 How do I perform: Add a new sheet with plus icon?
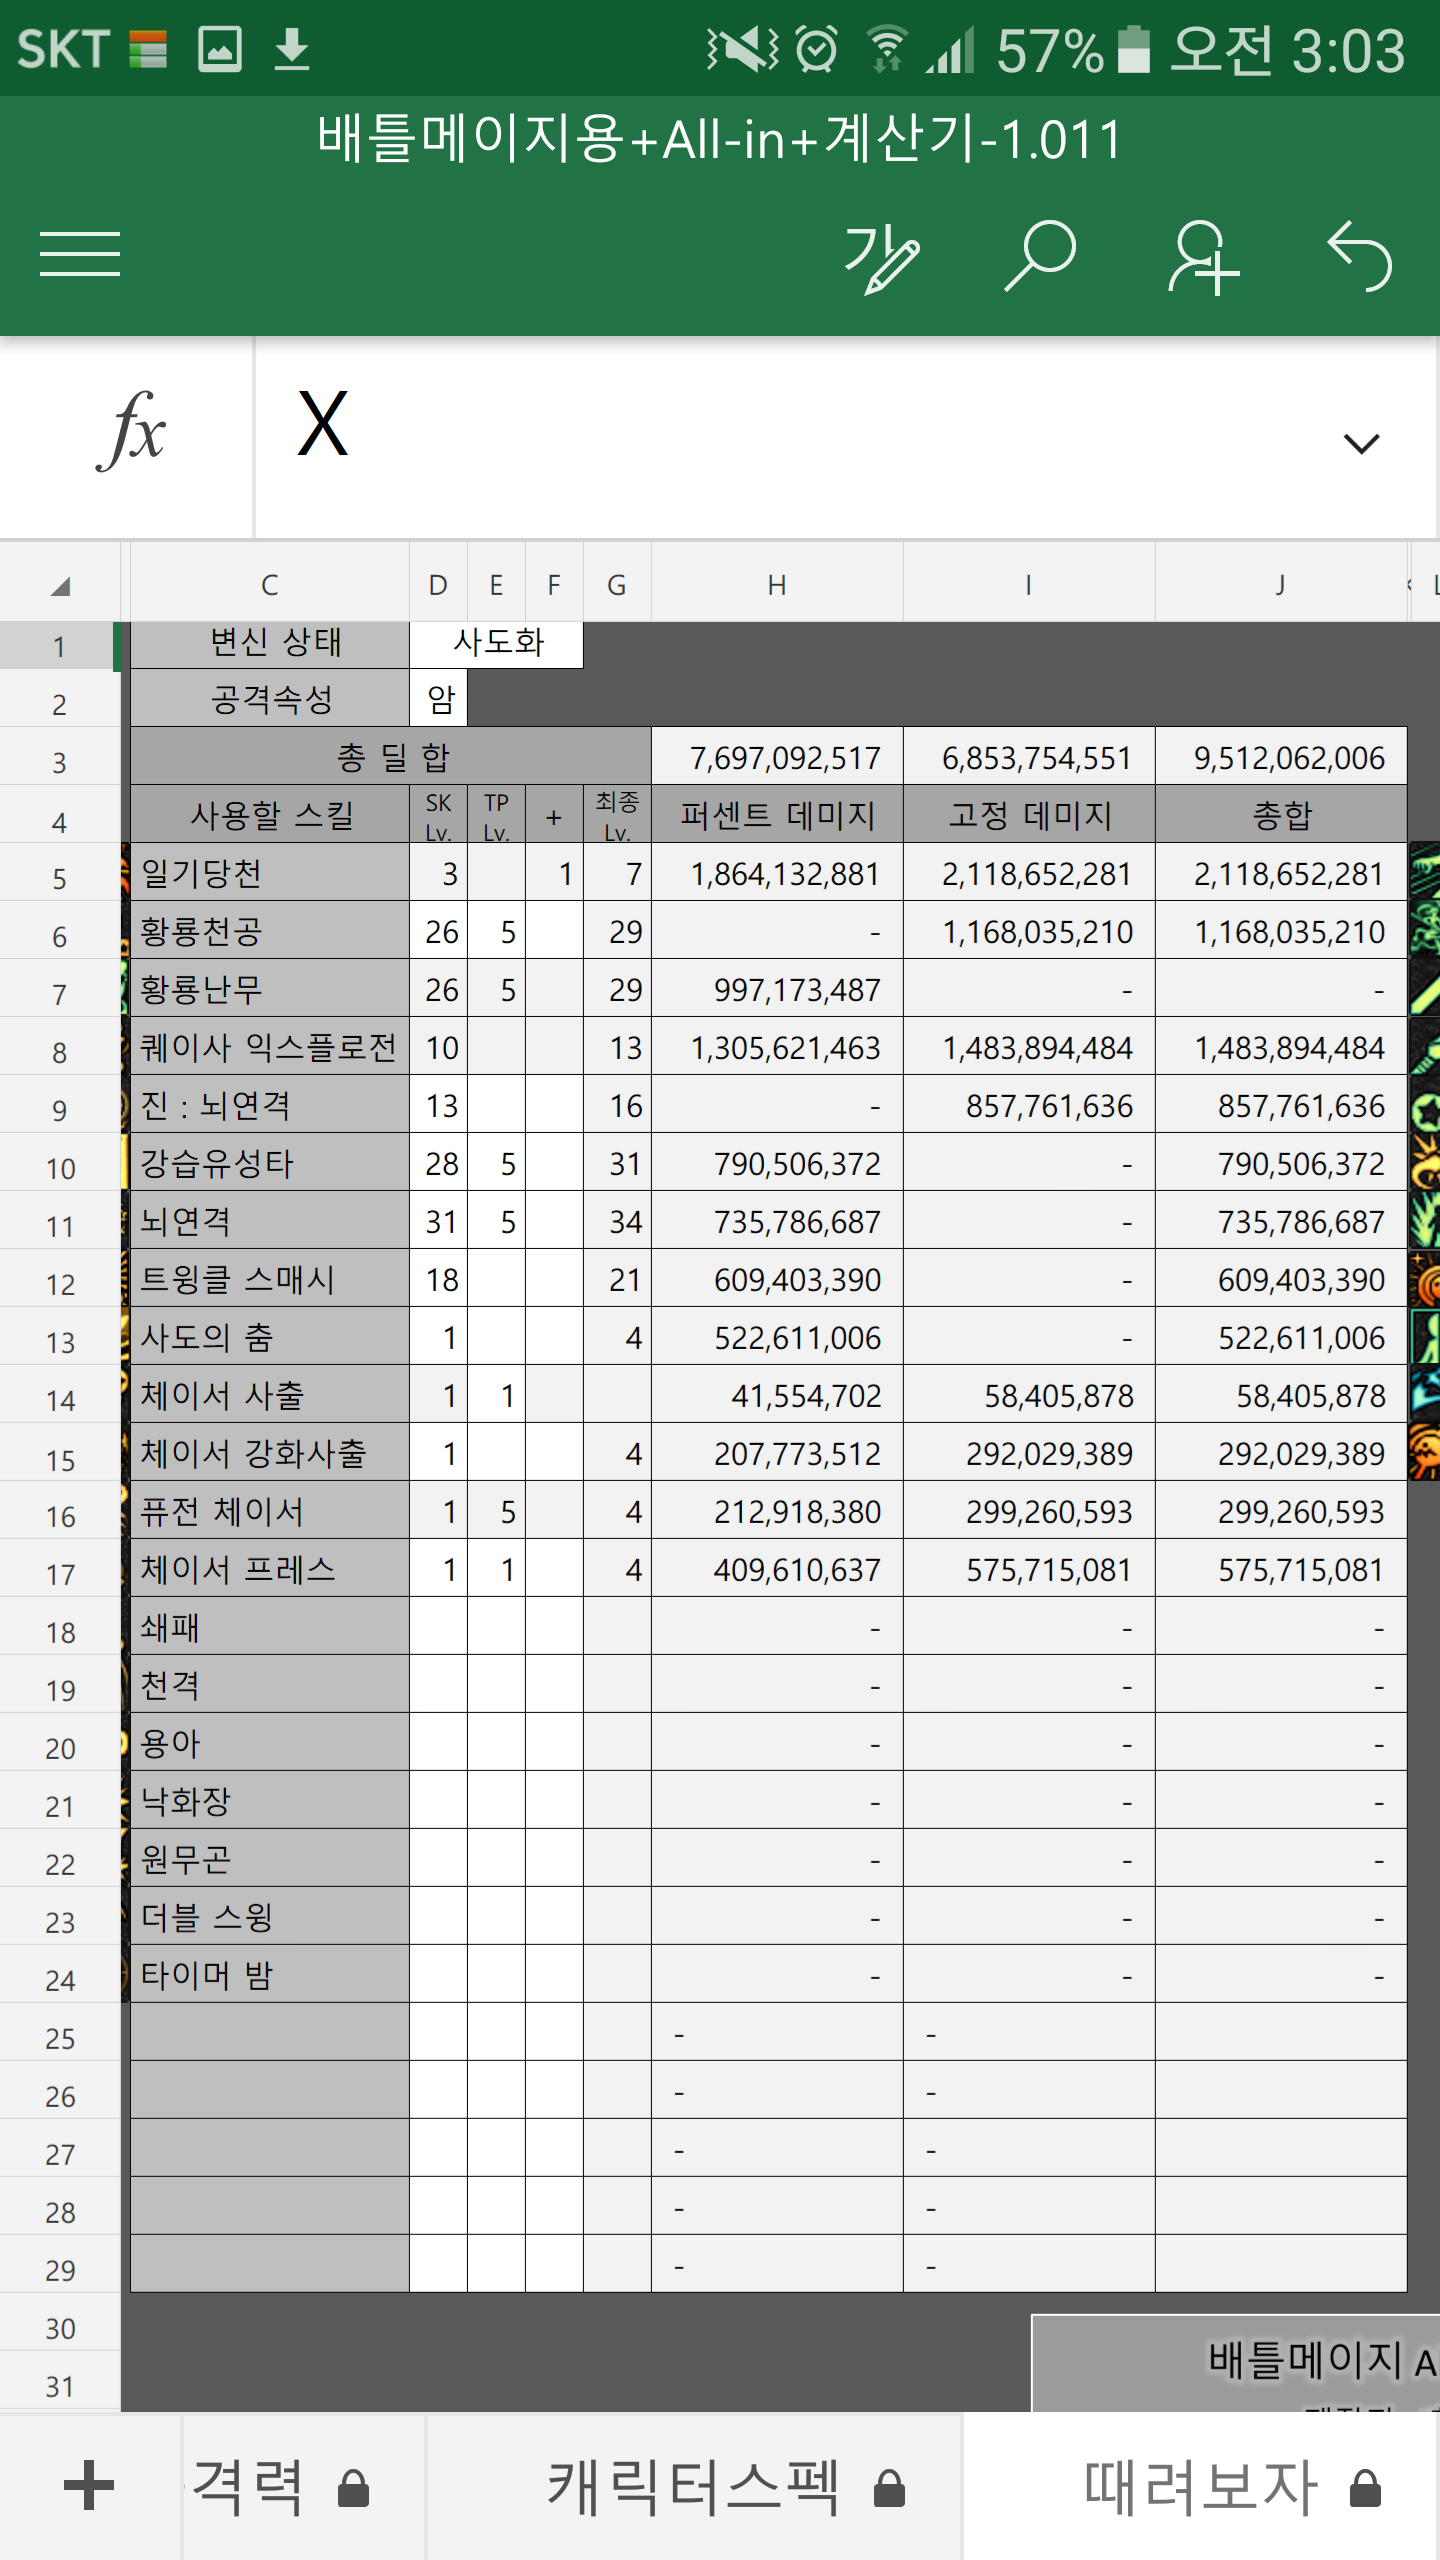[89, 2485]
